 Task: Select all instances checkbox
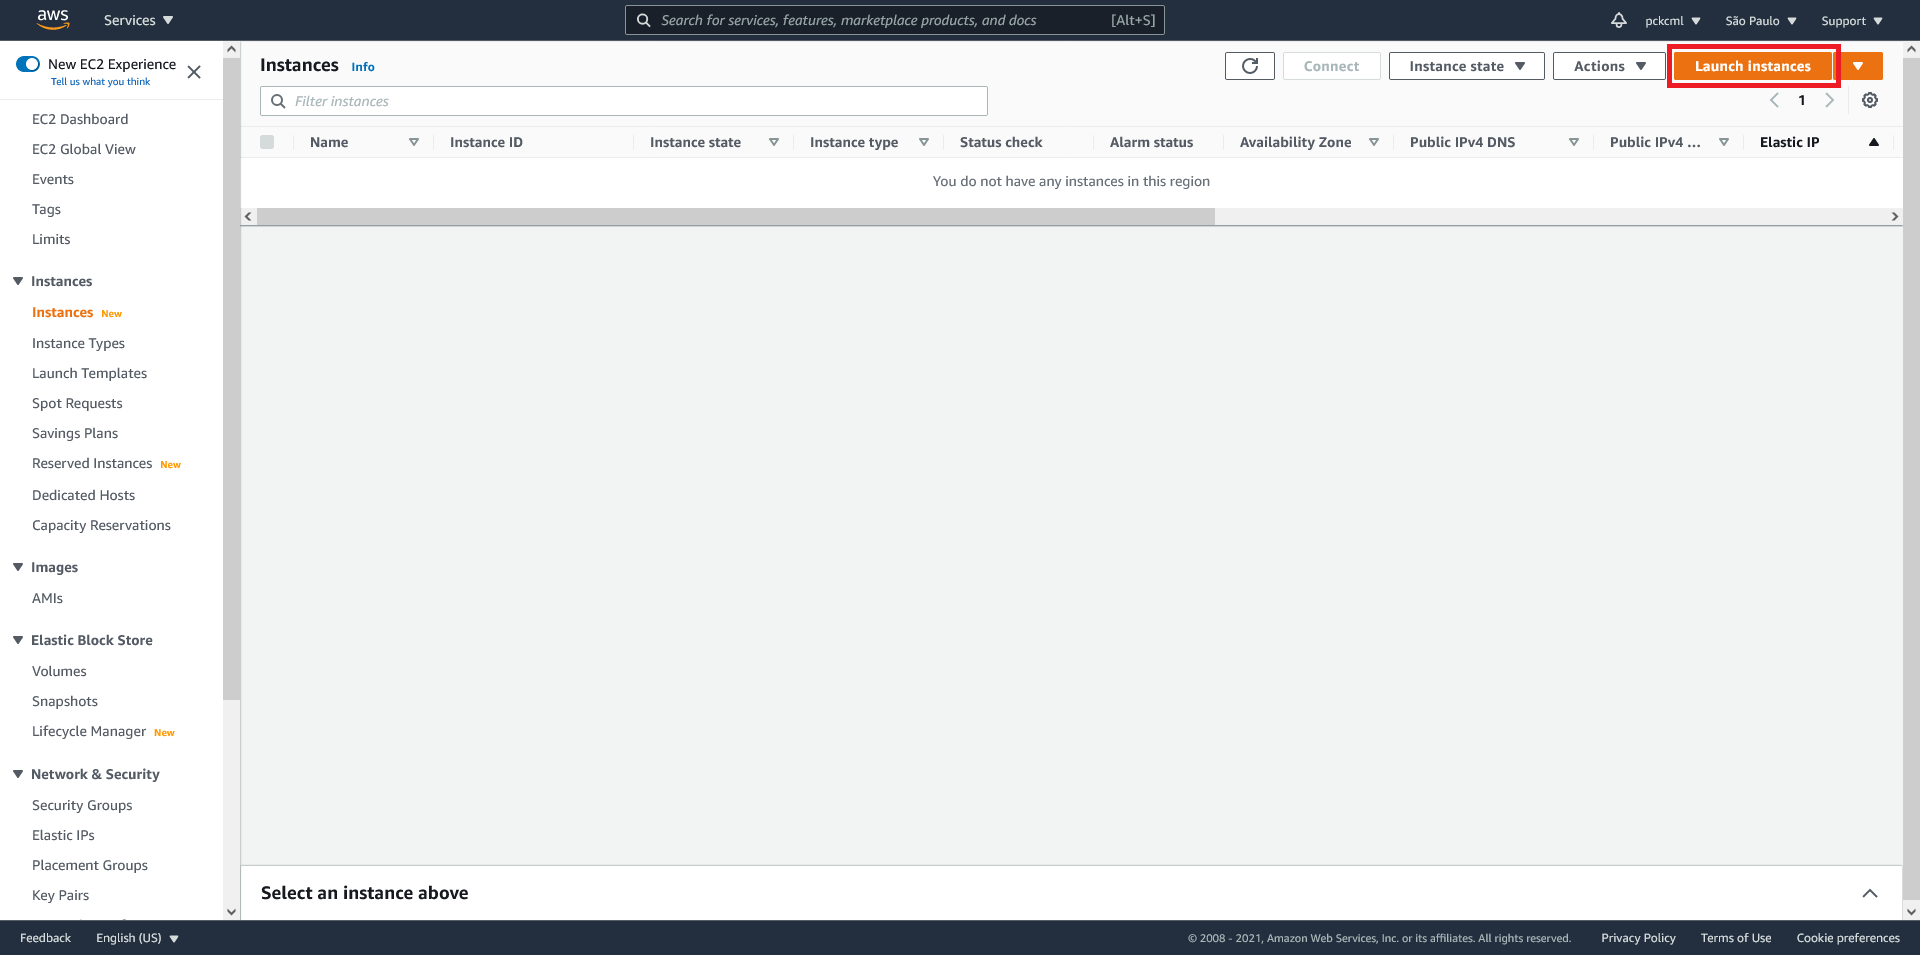click(x=267, y=142)
